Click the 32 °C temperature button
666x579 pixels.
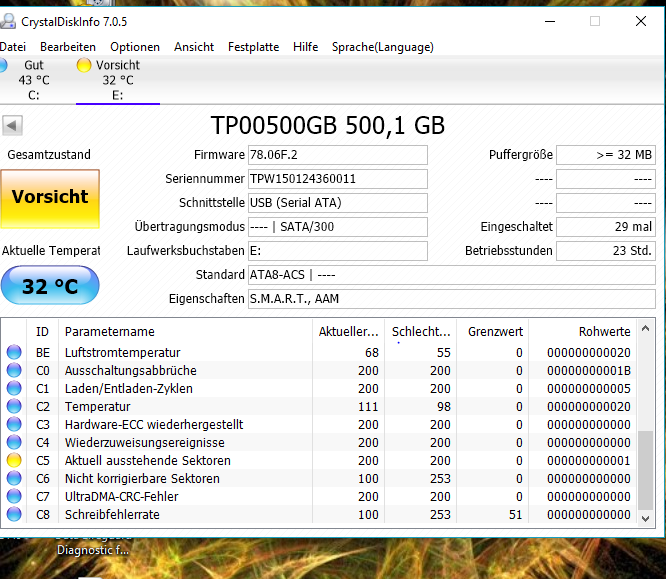[x=50, y=285]
